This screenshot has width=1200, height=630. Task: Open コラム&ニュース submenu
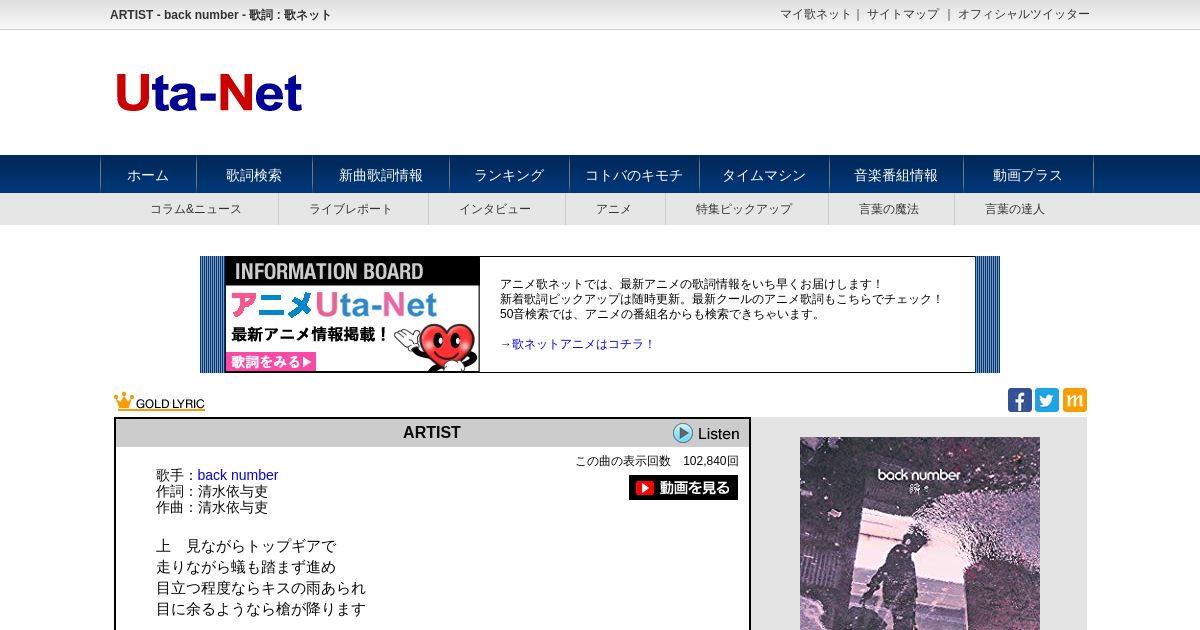coord(196,209)
